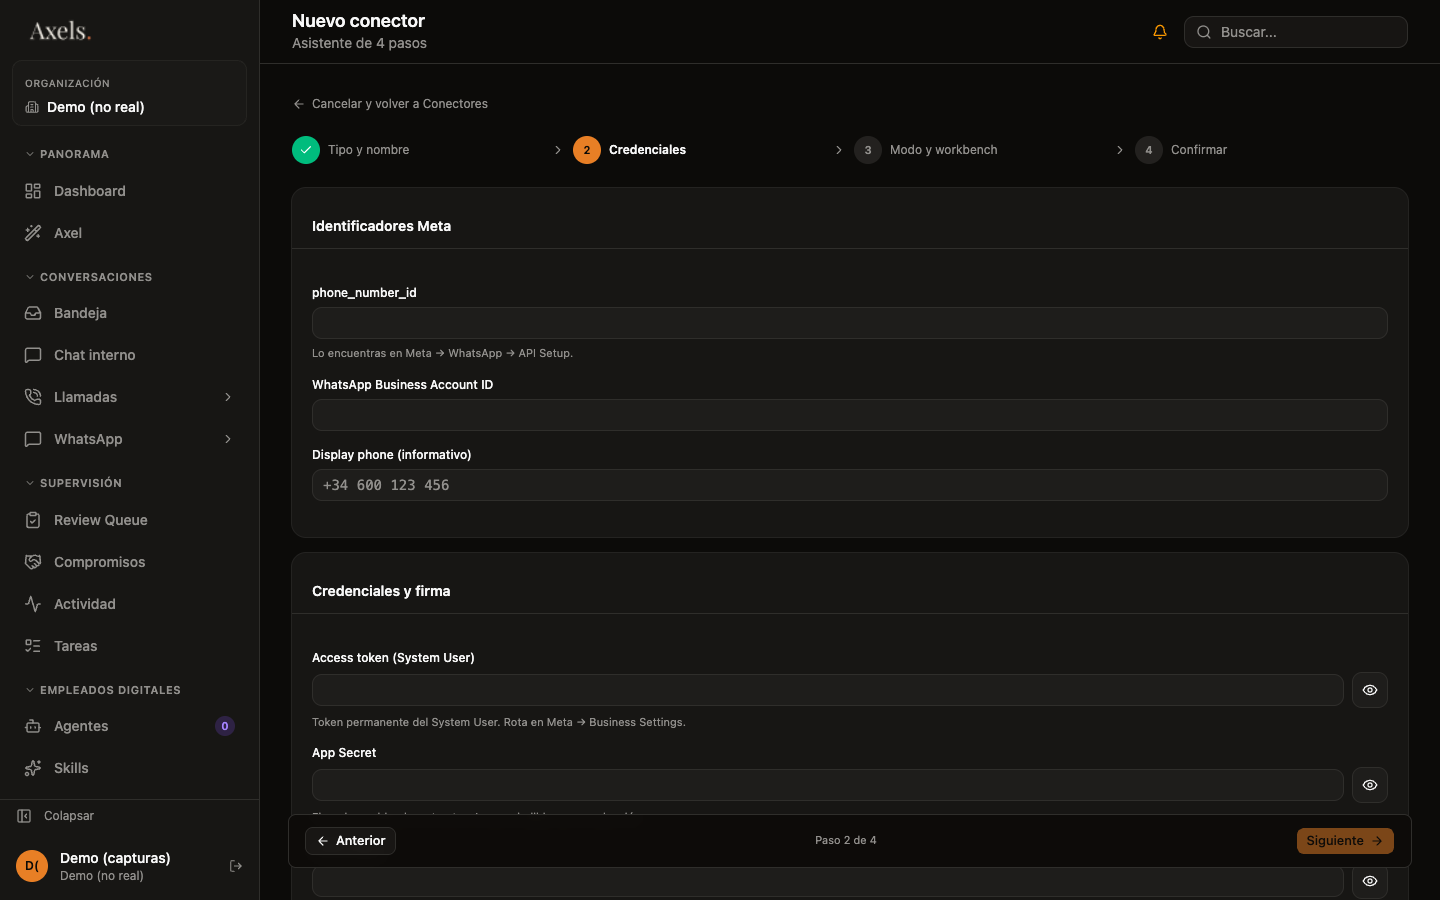Expand the WhatsApp submenu chevron
Image resolution: width=1440 pixels, height=900 pixels.
coord(228,439)
